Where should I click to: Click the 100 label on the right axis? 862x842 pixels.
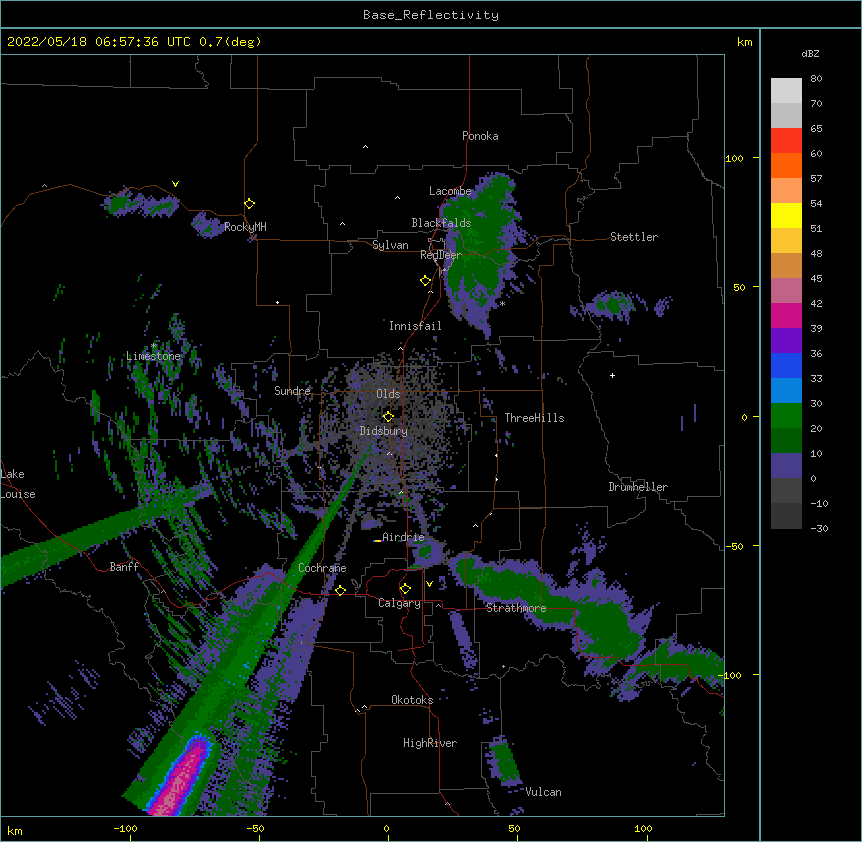tap(734, 158)
